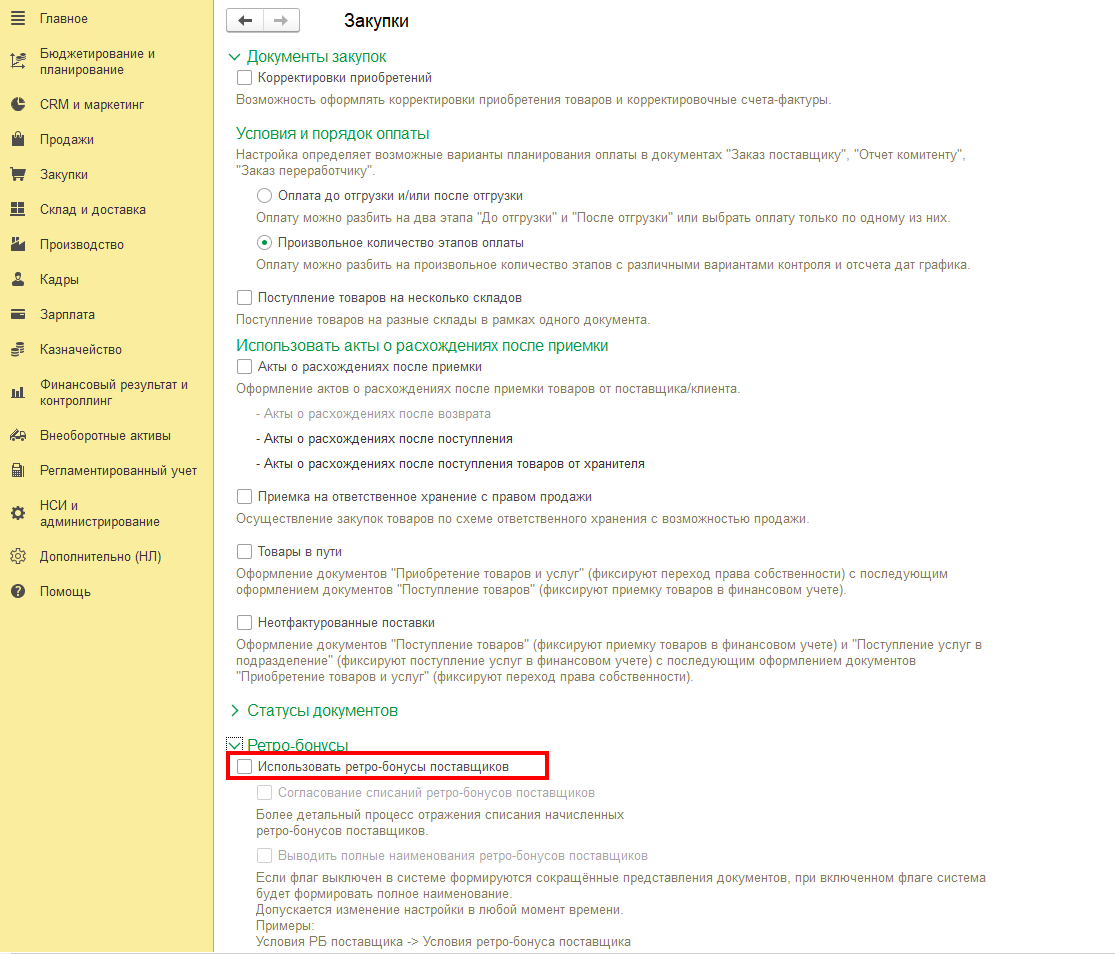Toggle the Товары в пути checkbox

click(x=245, y=551)
